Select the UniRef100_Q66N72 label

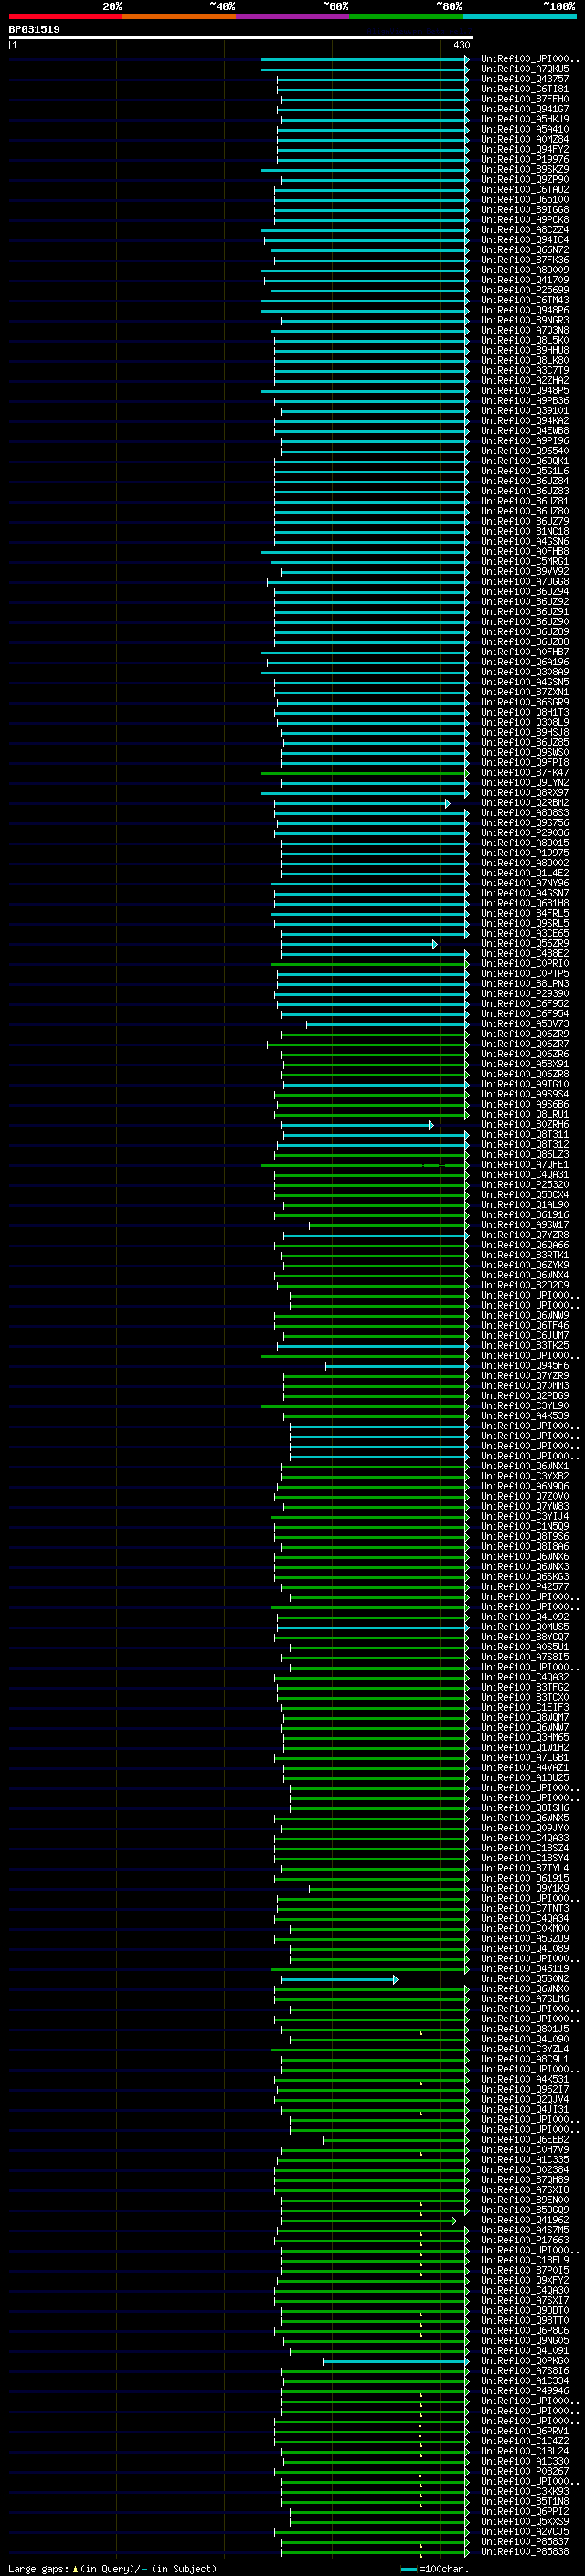point(524,250)
